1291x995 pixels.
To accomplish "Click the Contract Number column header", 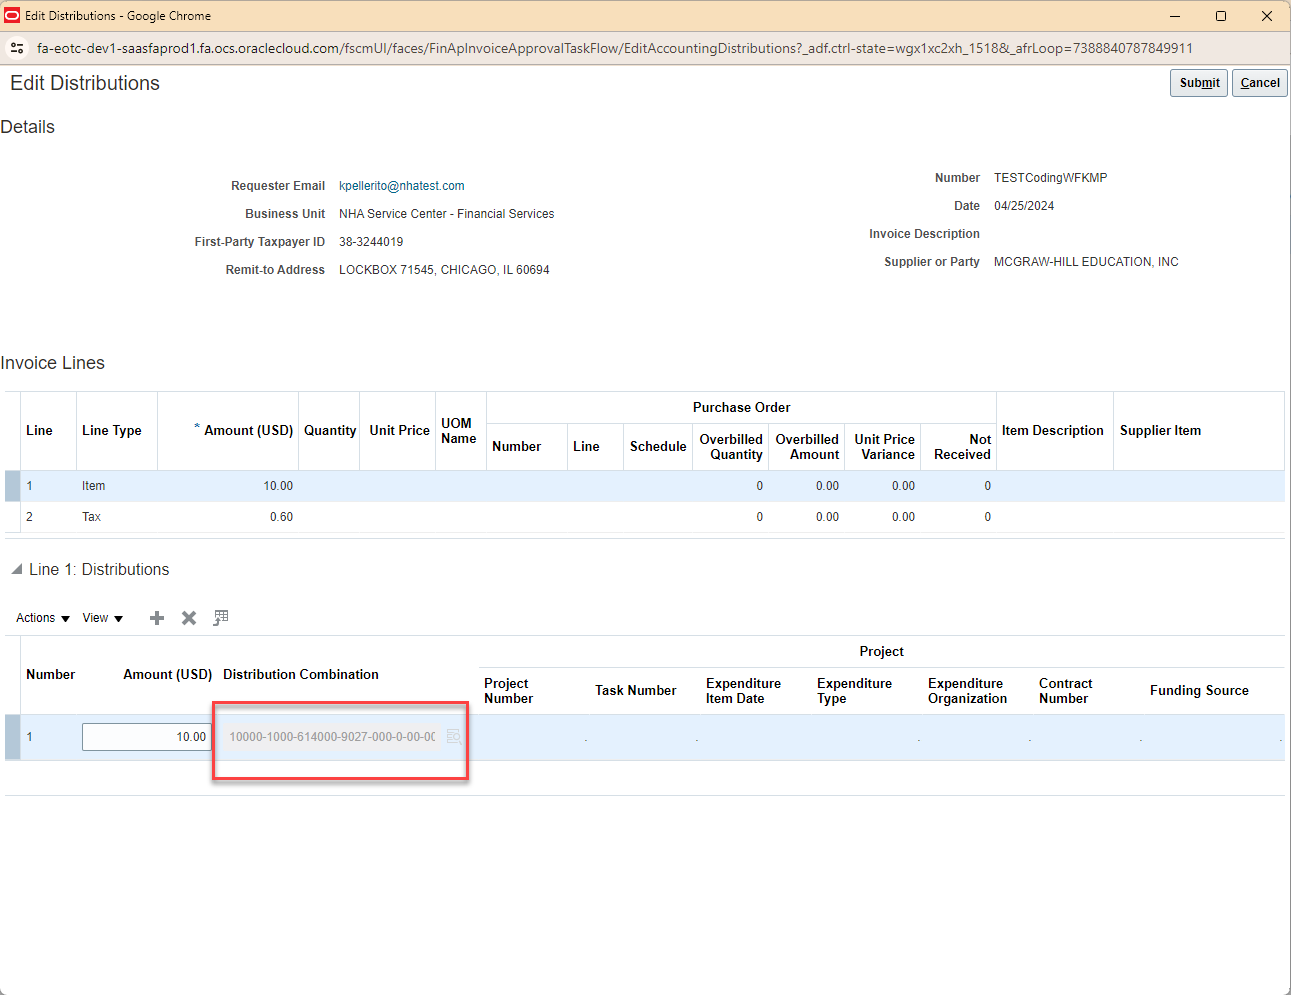I will coord(1065,691).
